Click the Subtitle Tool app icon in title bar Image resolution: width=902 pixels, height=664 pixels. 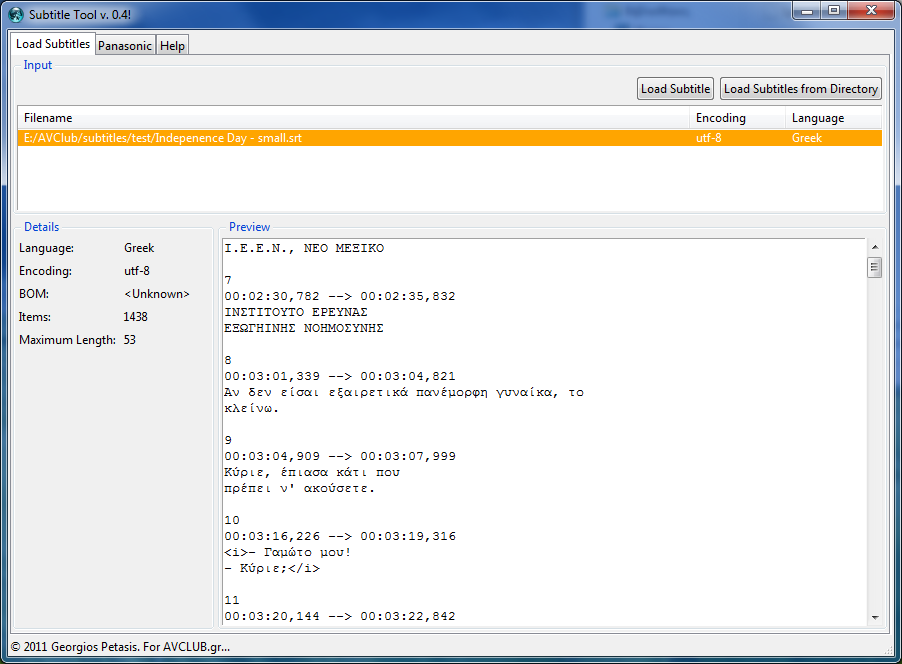point(16,14)
